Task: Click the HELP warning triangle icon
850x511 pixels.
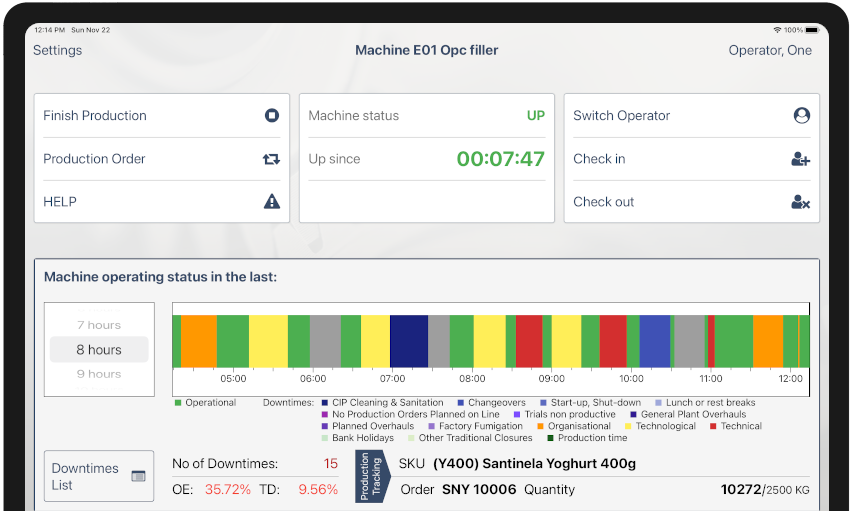Action: [271, 202]
